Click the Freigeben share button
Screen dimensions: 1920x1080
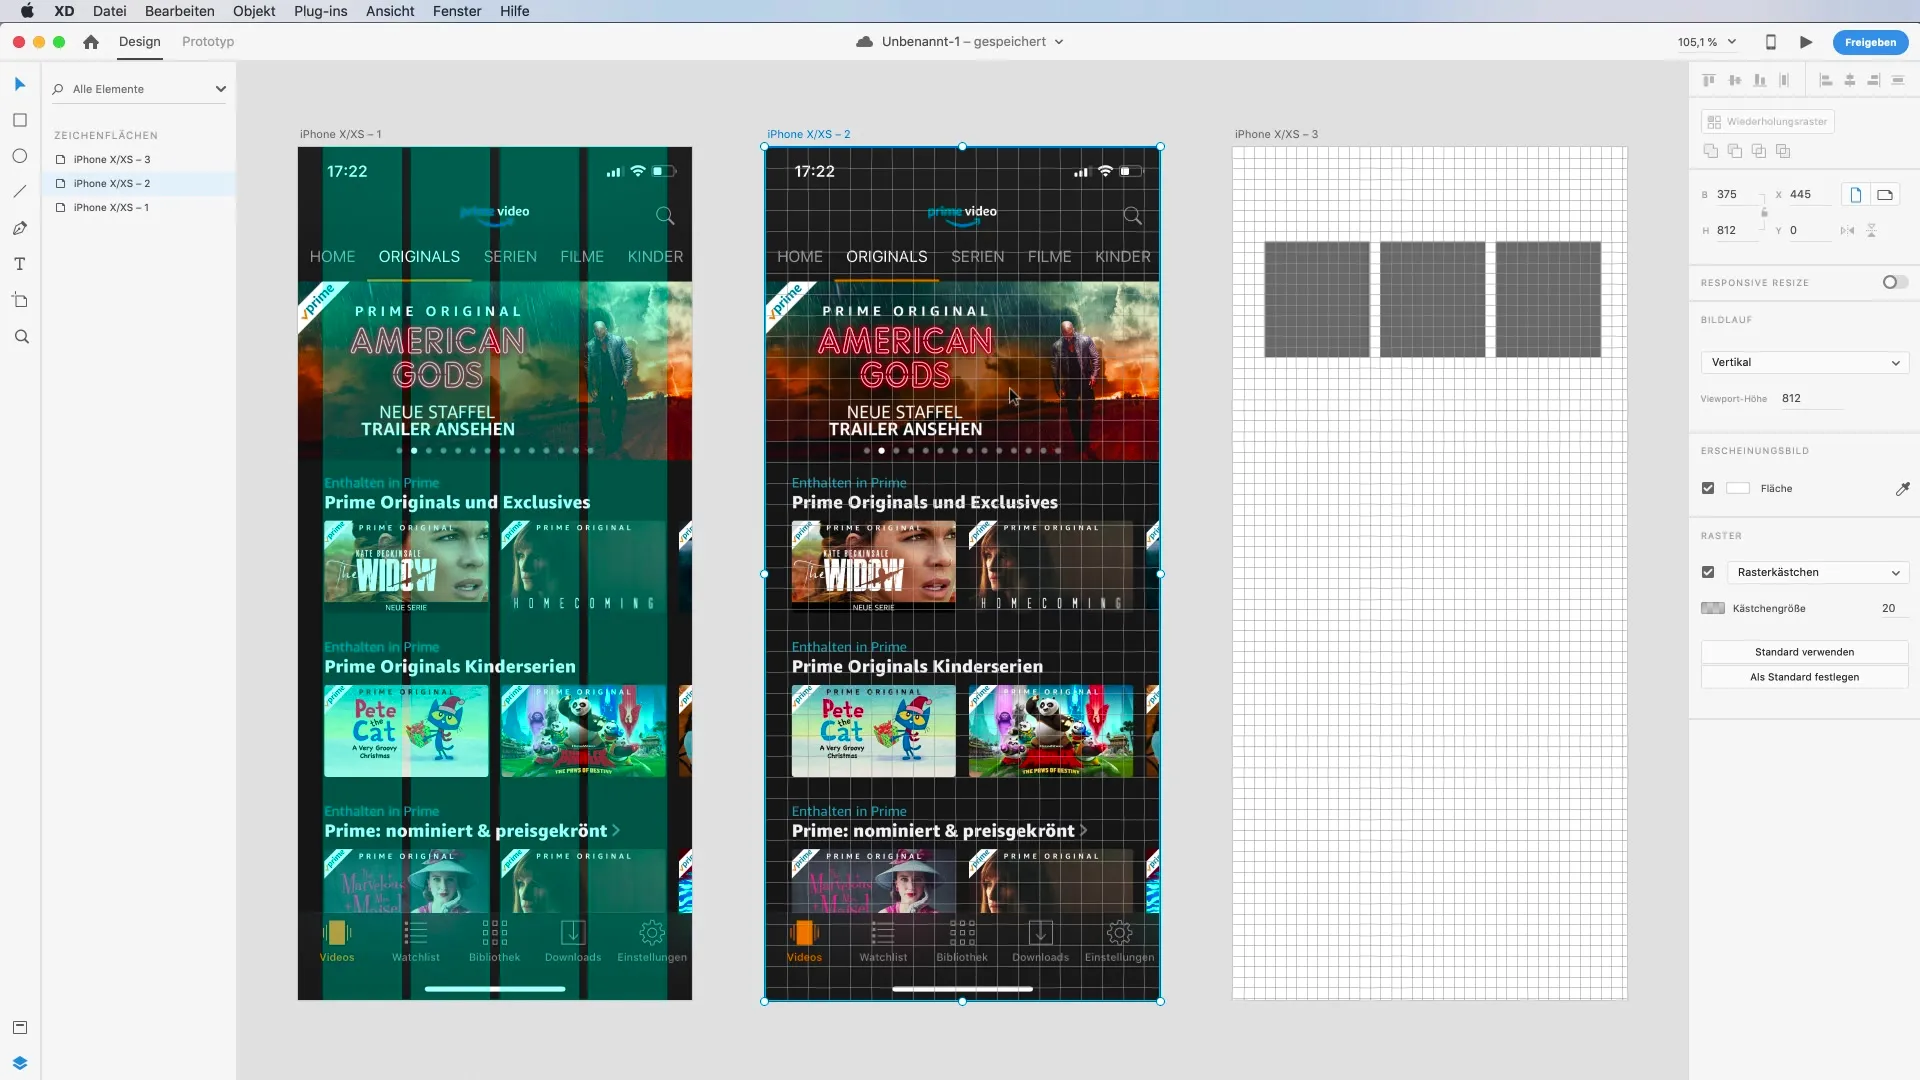(x=1870, y=42)
